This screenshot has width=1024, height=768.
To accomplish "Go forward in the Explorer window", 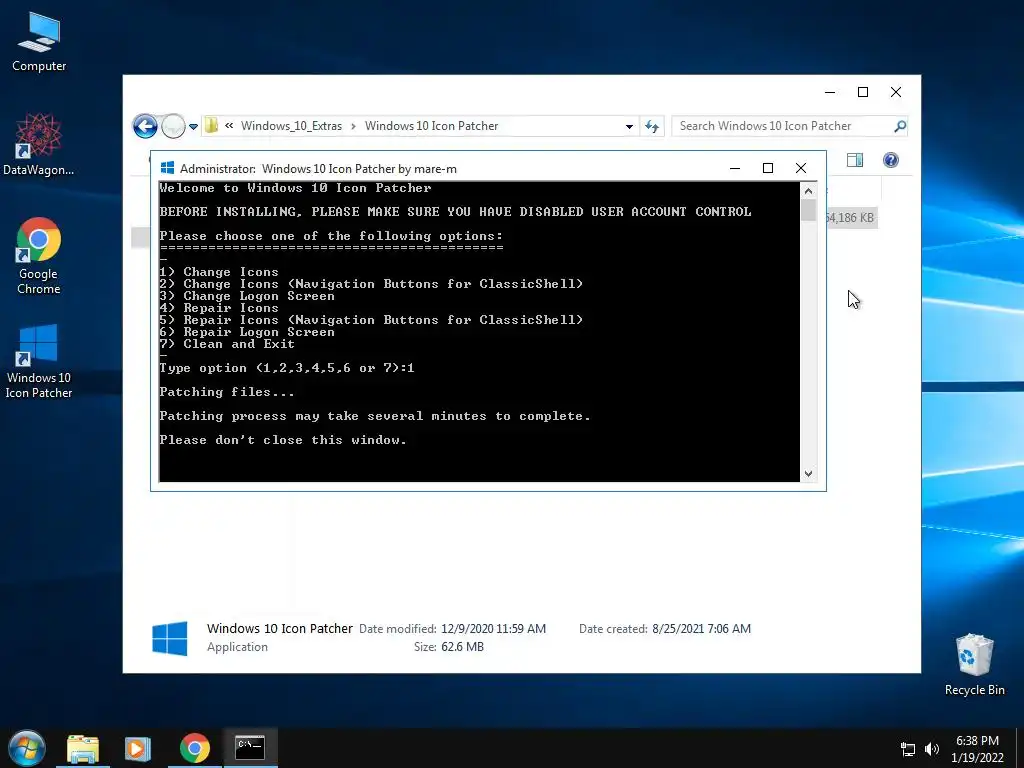I will tap(173, 126).
